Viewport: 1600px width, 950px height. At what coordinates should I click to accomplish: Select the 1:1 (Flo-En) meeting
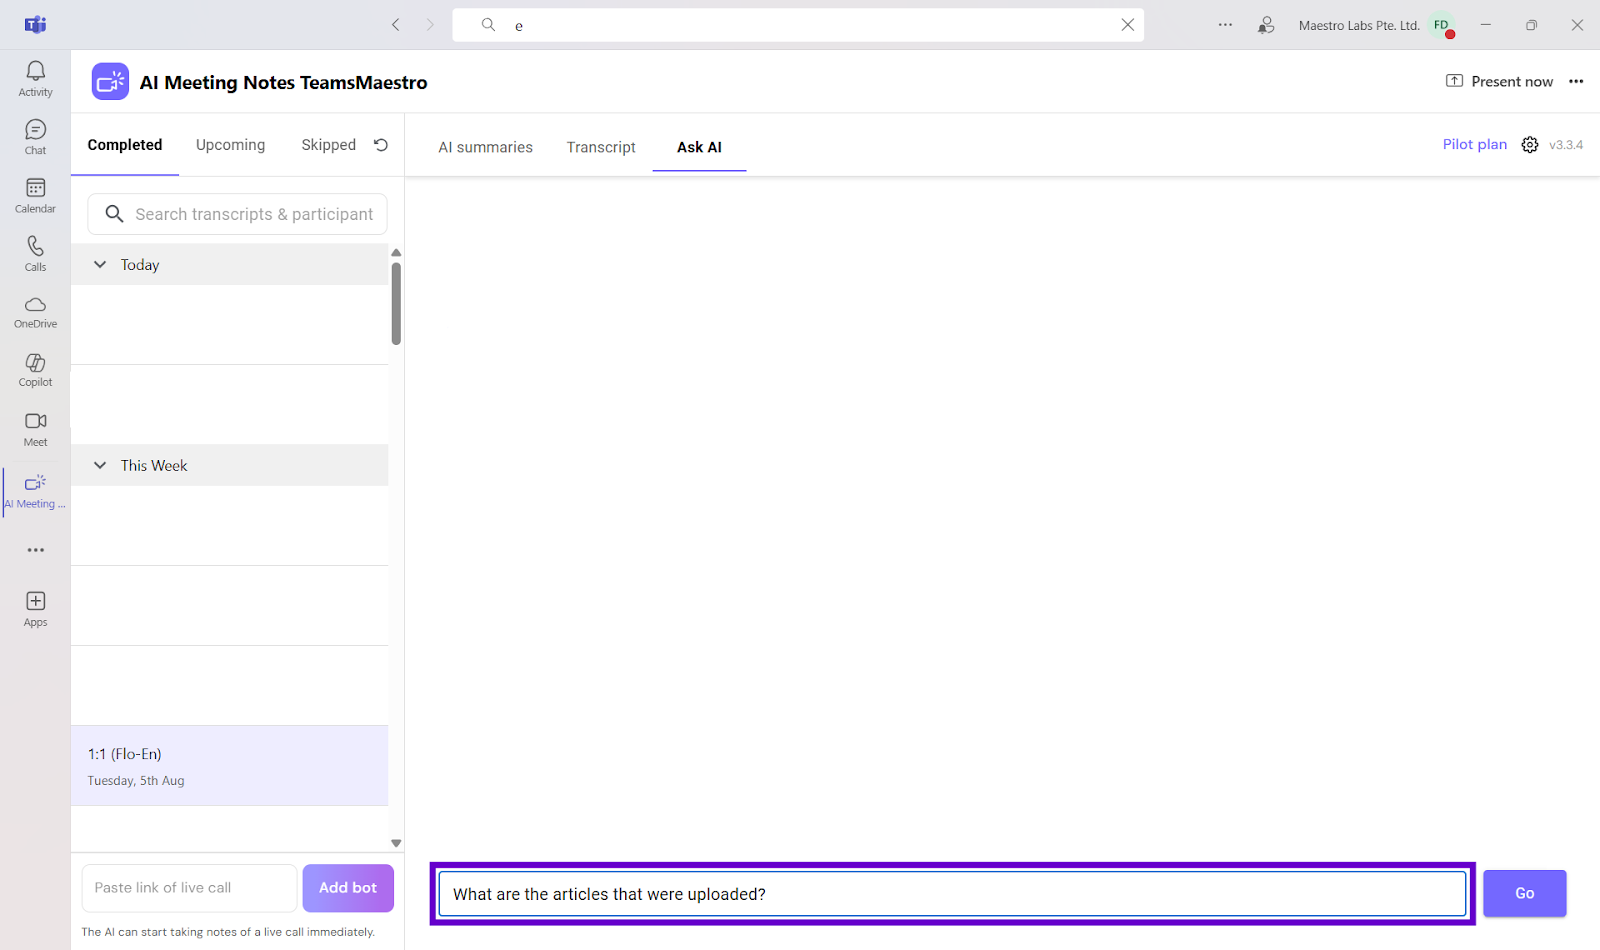(229, 766)
